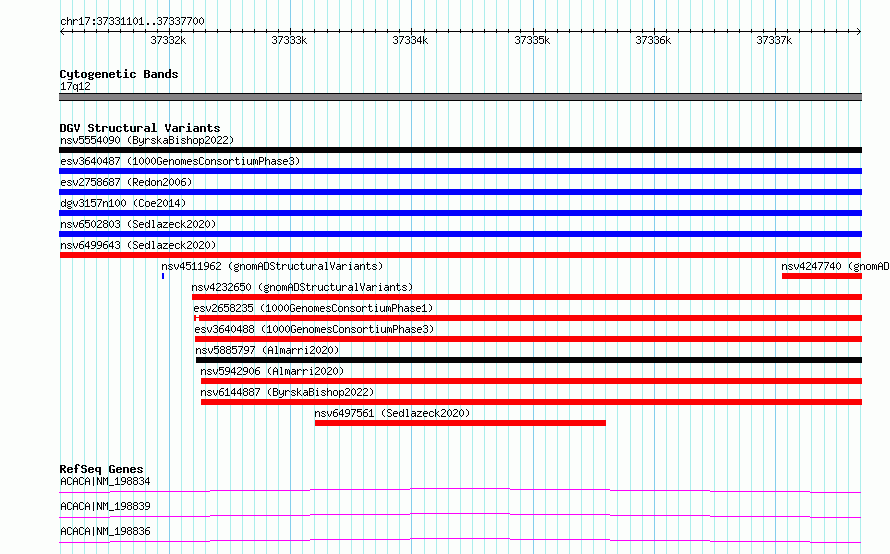Screen dimensions: 890x554
Task: Click the nsv5554090 (ByrskaBishop2022) black variant bar
Action: pos(460,150)
